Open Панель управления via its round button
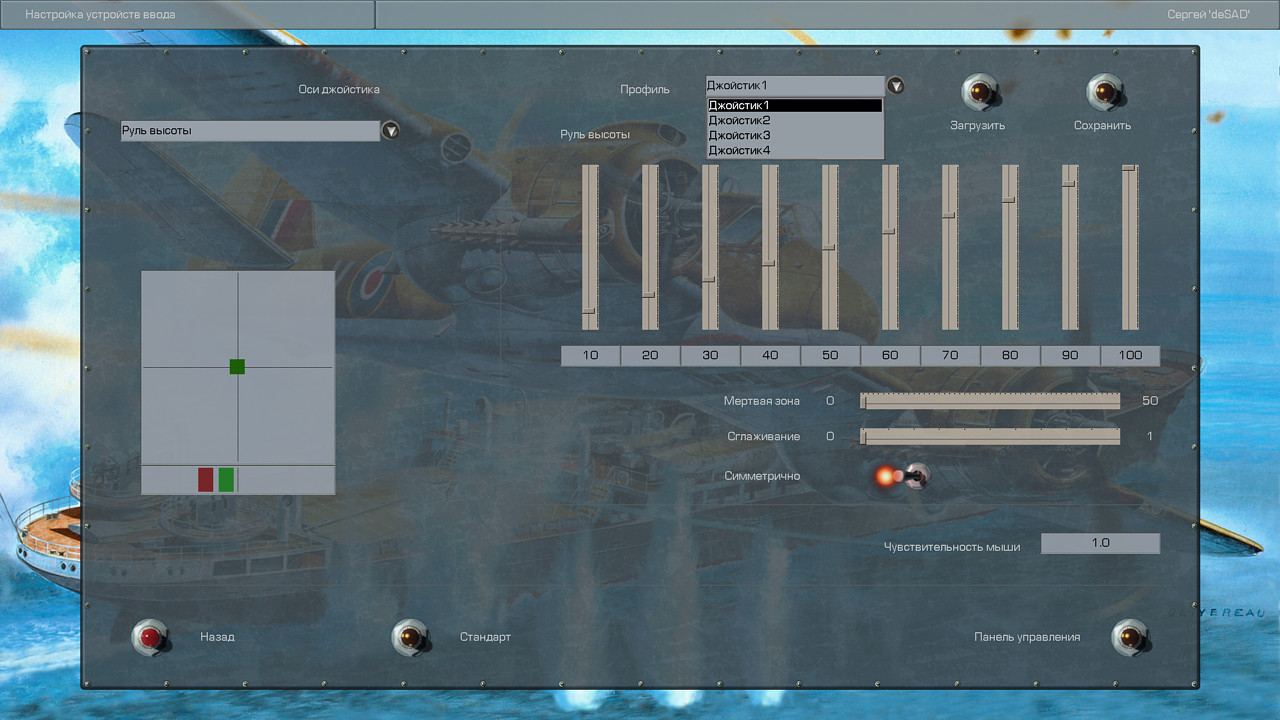 [x=1130, y=637]
